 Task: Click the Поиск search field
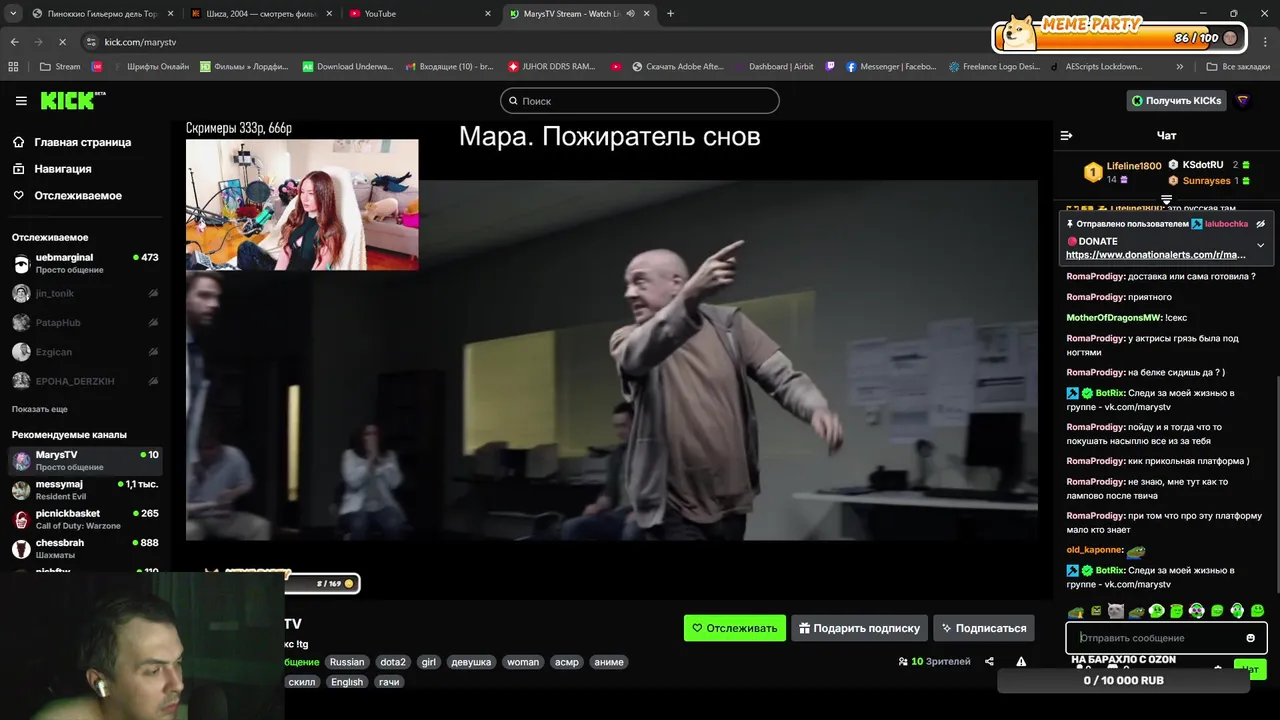pos(640,100)
